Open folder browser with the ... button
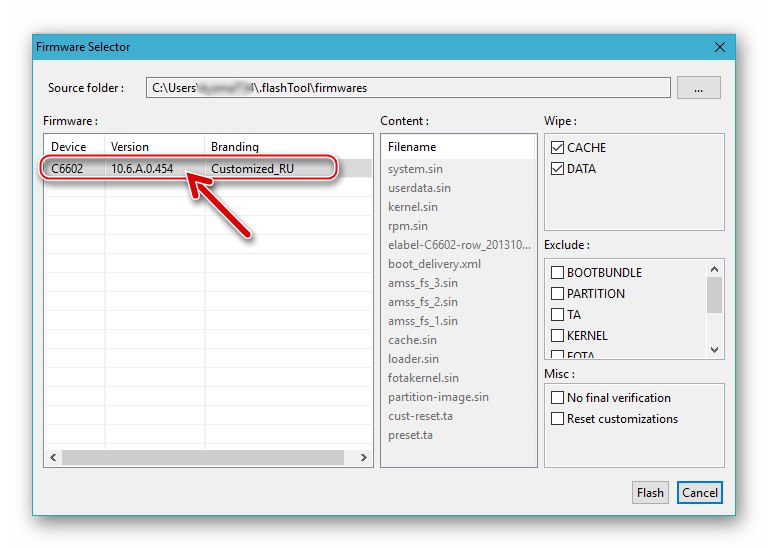Image resolution: width=768 pixels, height=548 pixels. (x=698, y=88)
